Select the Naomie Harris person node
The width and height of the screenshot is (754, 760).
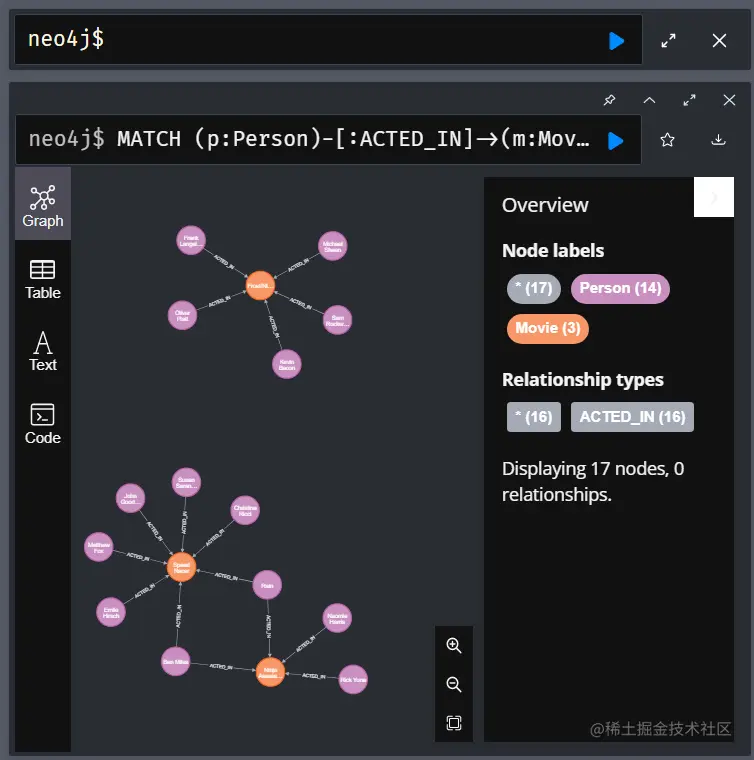pos(337,618)
